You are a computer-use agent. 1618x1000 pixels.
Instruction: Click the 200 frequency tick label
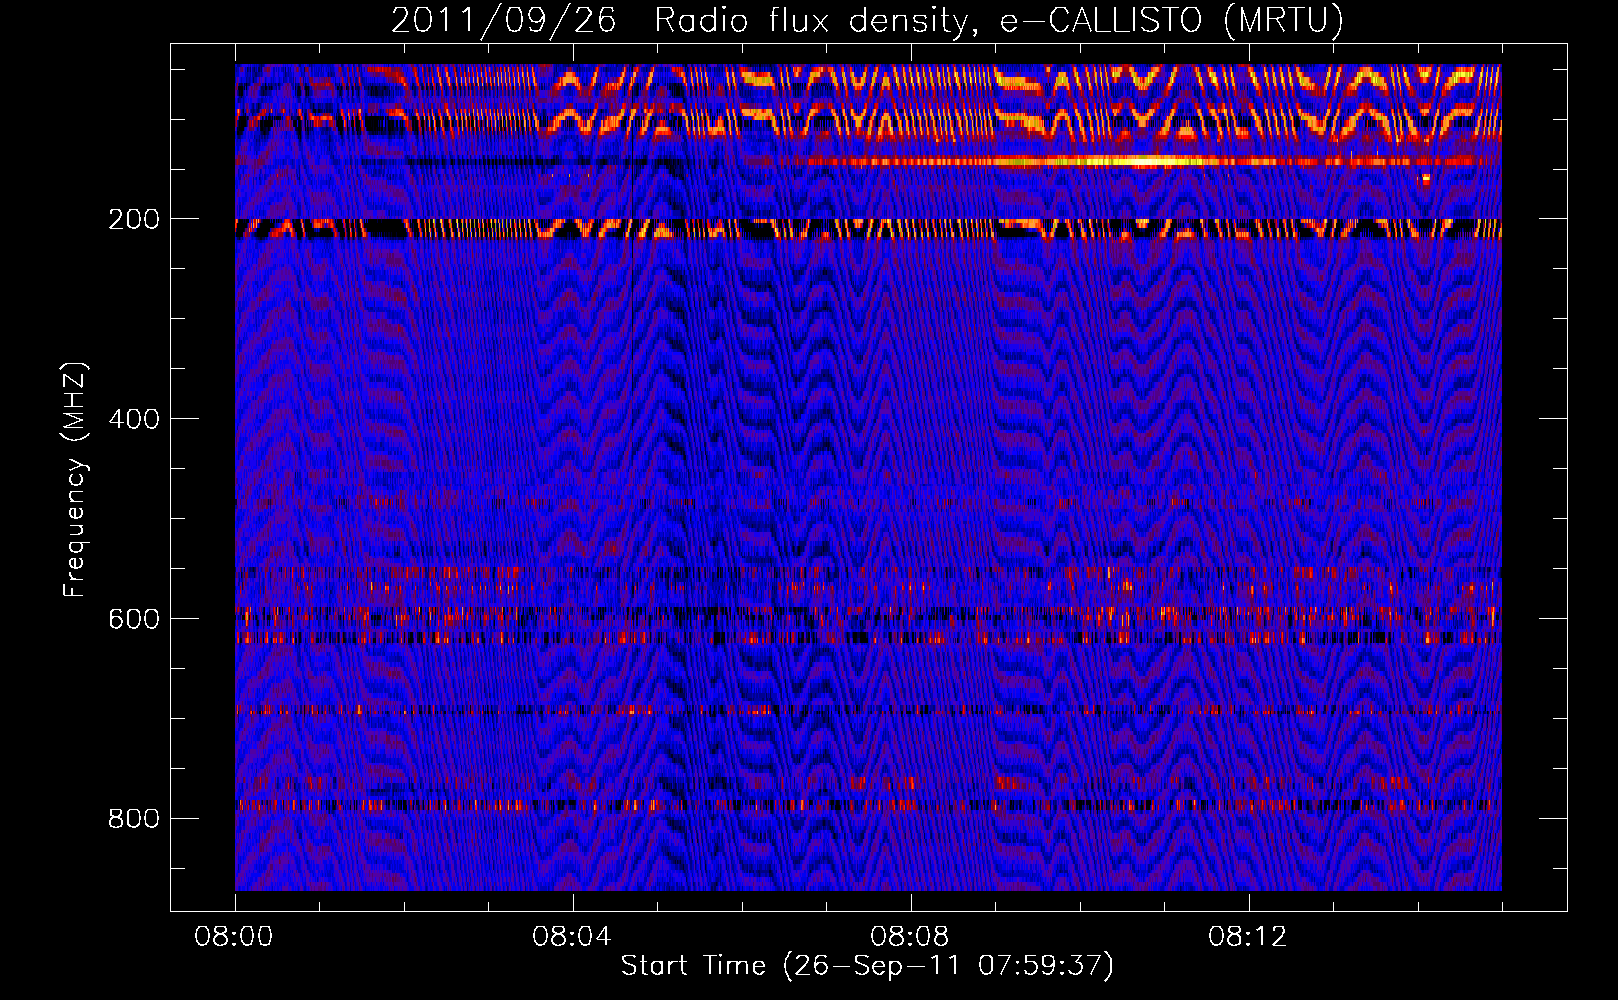(x=134, y=219)
